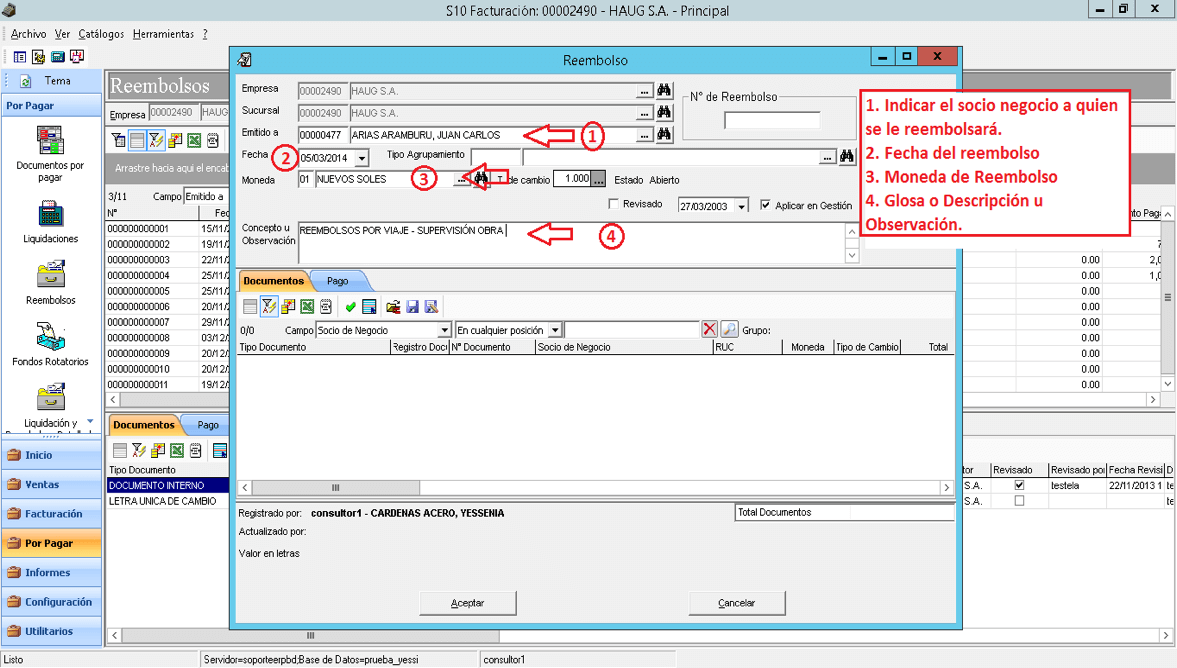Open the Liquidaciones calculator icon
Image resolution: width=1177 pixels, height=668 pixels.
[x=50, y=213]
